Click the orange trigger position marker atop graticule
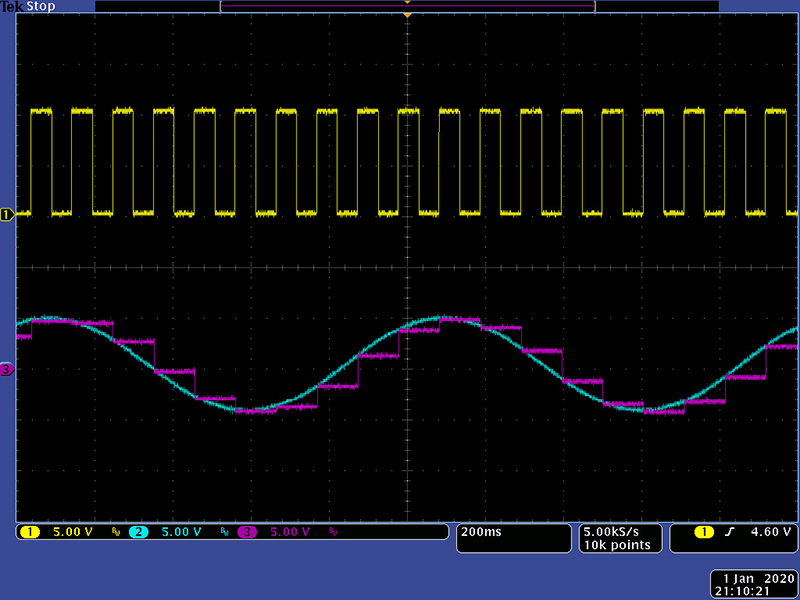This screenshot has width=800, height=600. pyautogui.click(x=407, y=15)
